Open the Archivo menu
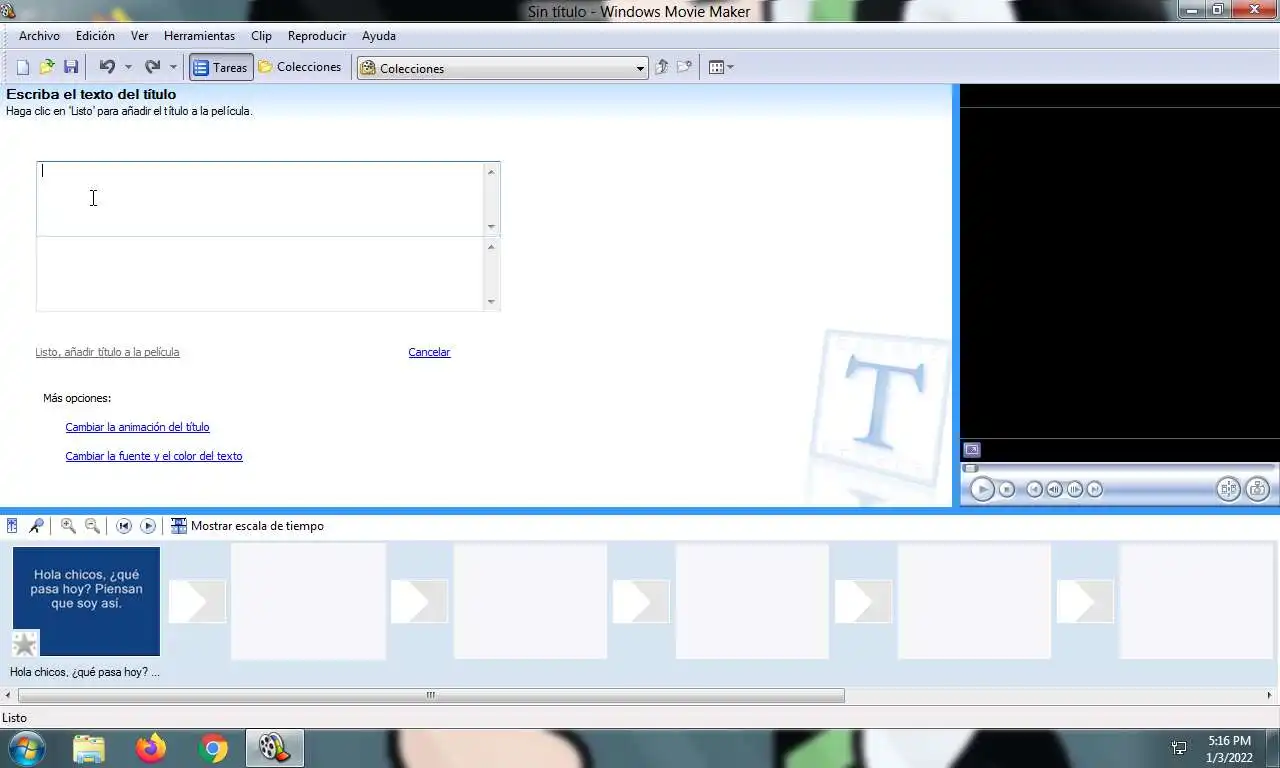Image resolution: width=1280 pixels, height=768 pixels. [39, 36]
